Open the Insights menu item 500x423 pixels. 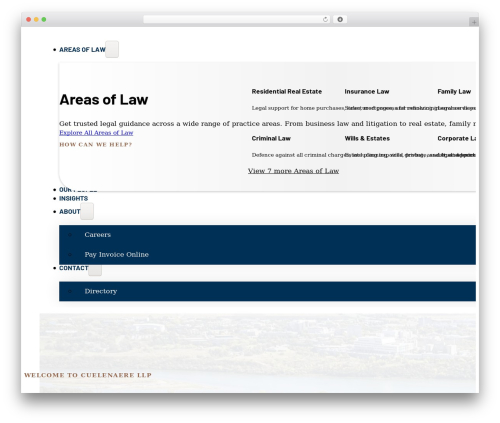pos(73,199)
